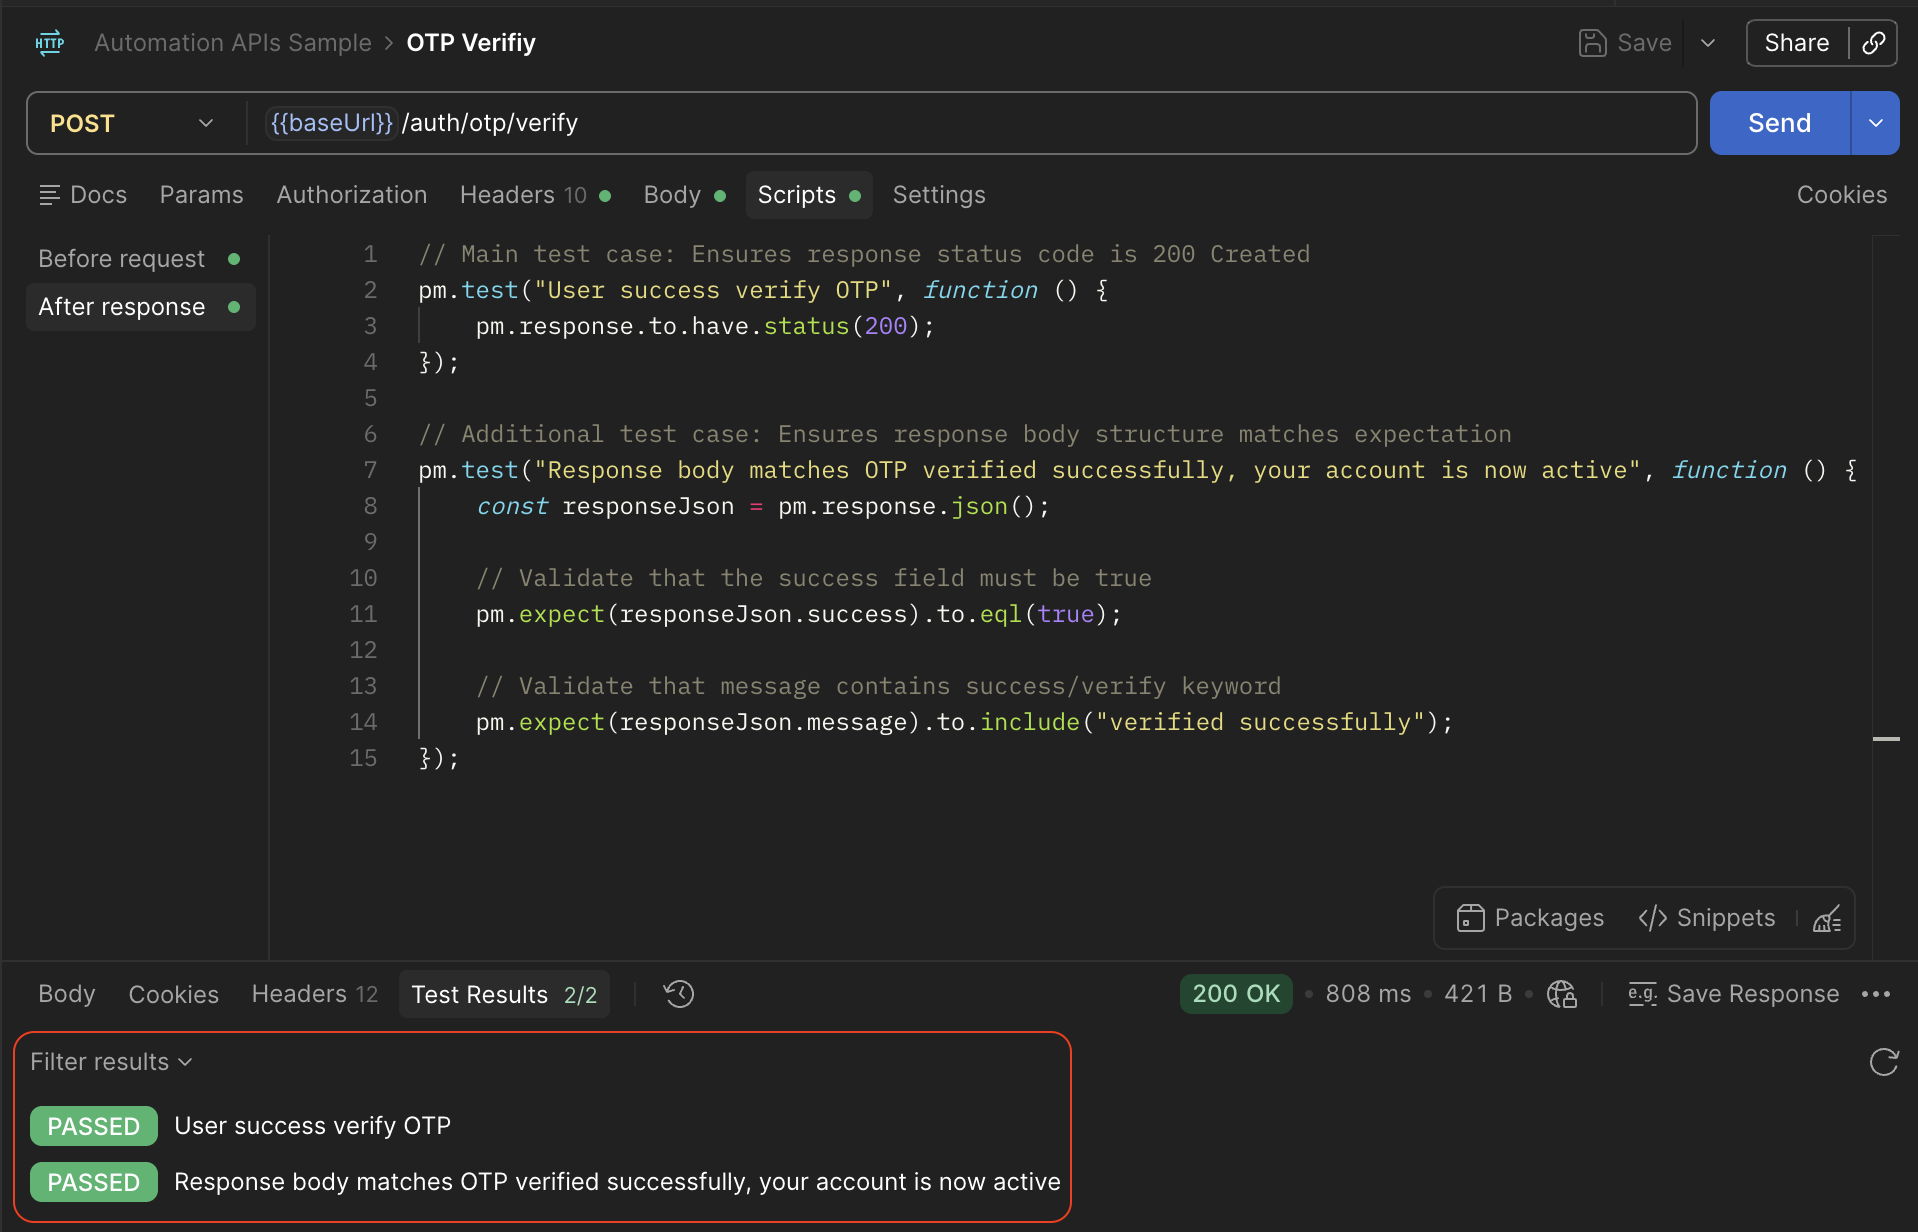Click the 200 OK status badge
This screenshot has width=1918, height=1232.
pos(1236,994)
